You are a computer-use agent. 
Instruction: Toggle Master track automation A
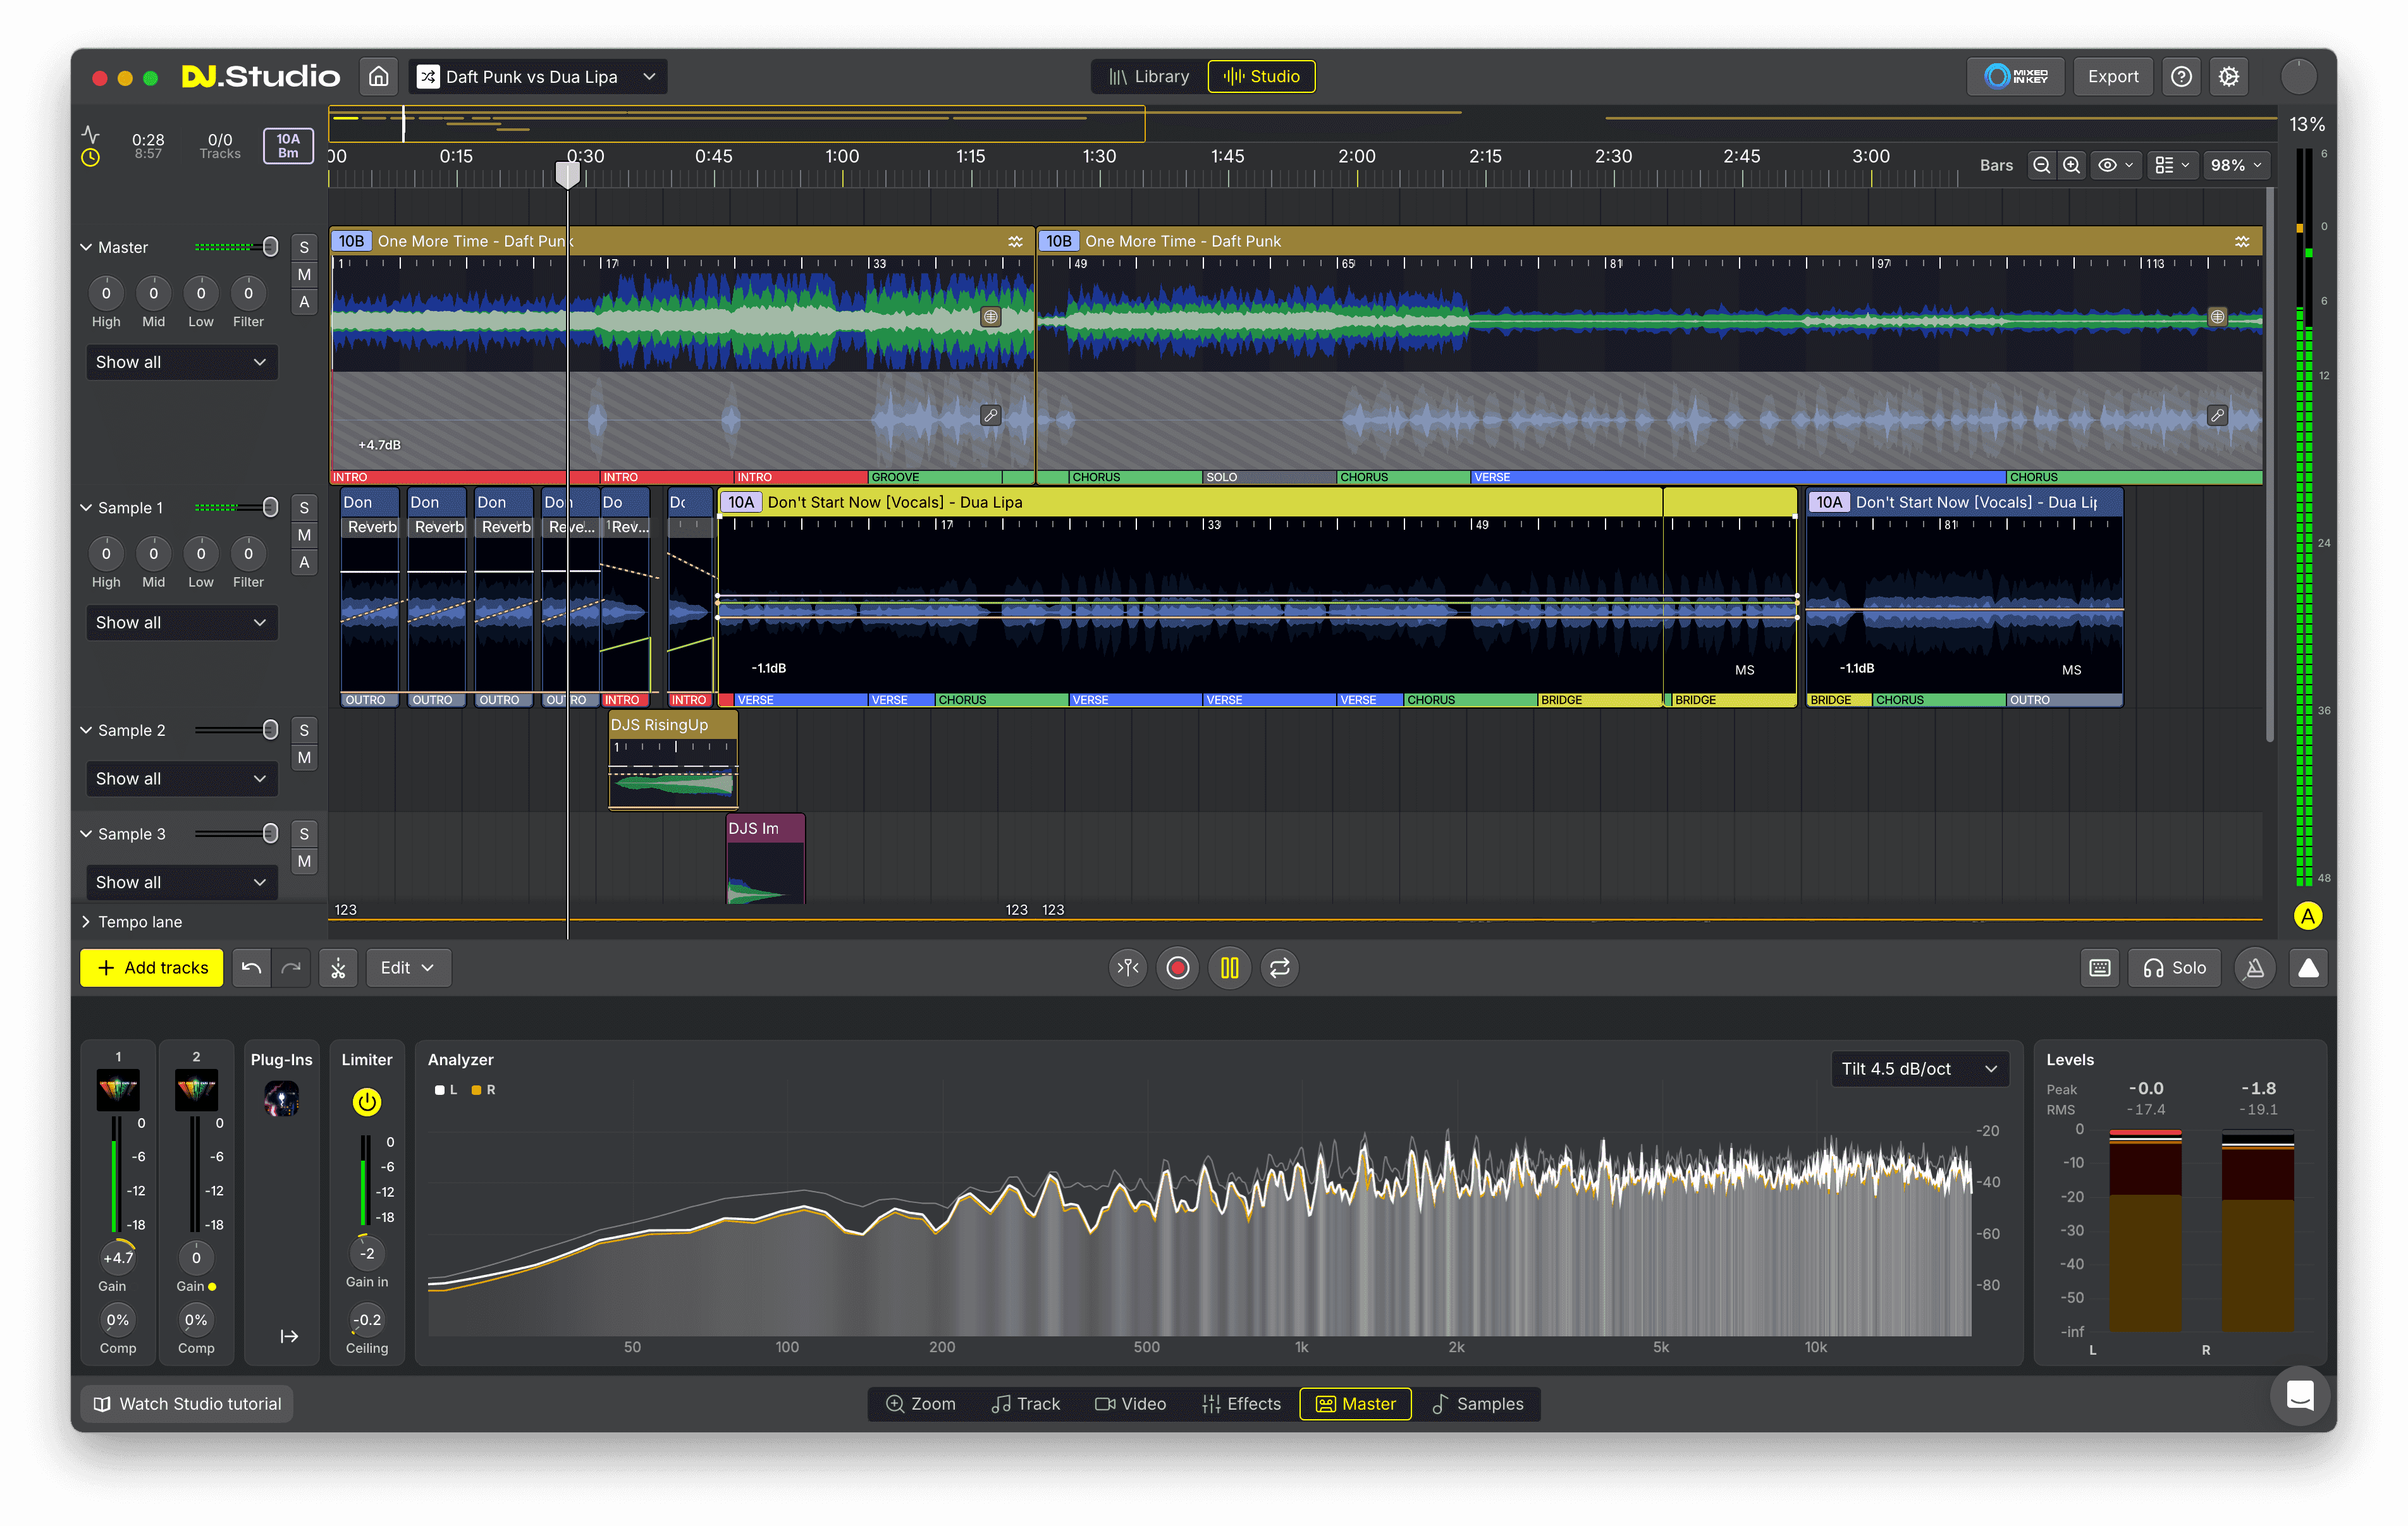[304, 301]
